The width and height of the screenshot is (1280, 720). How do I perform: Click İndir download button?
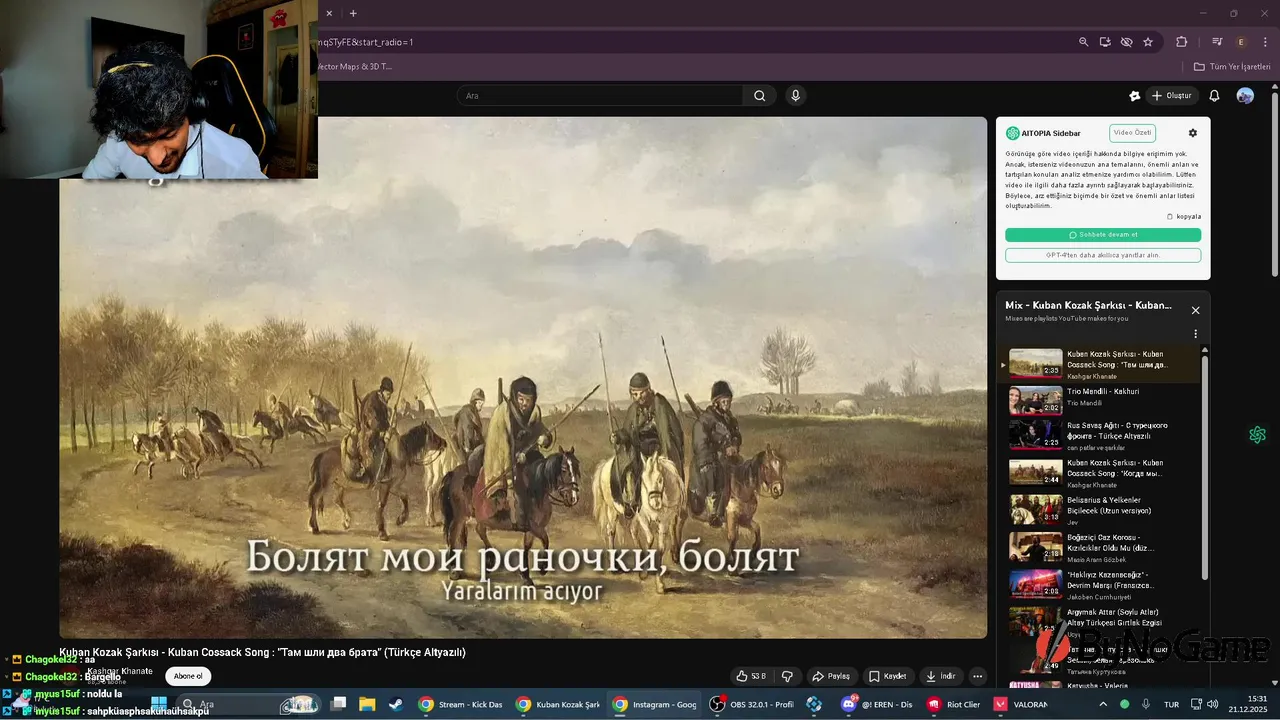[941, 676]
